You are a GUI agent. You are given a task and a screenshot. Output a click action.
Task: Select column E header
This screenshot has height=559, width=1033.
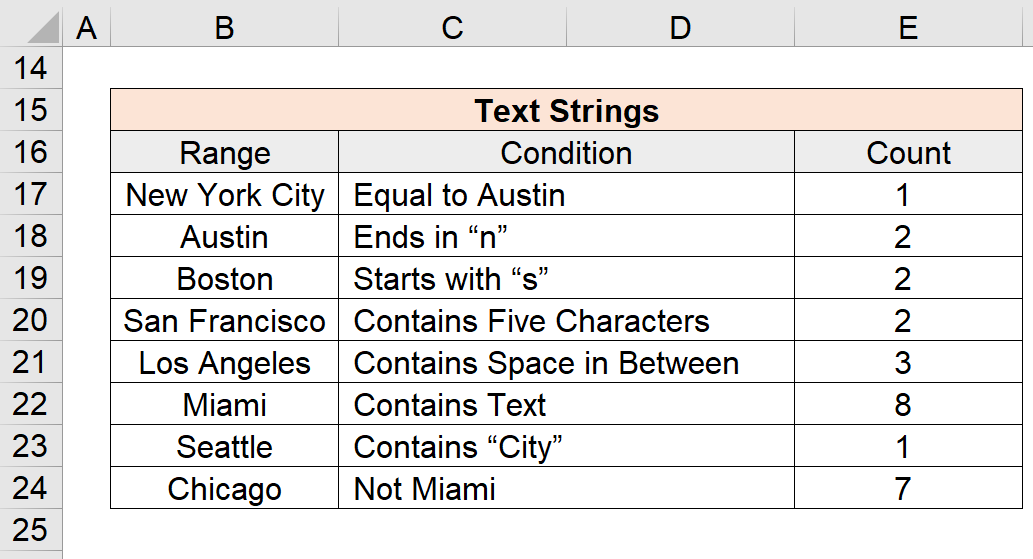pyautogui.click(x=908, y=27)
